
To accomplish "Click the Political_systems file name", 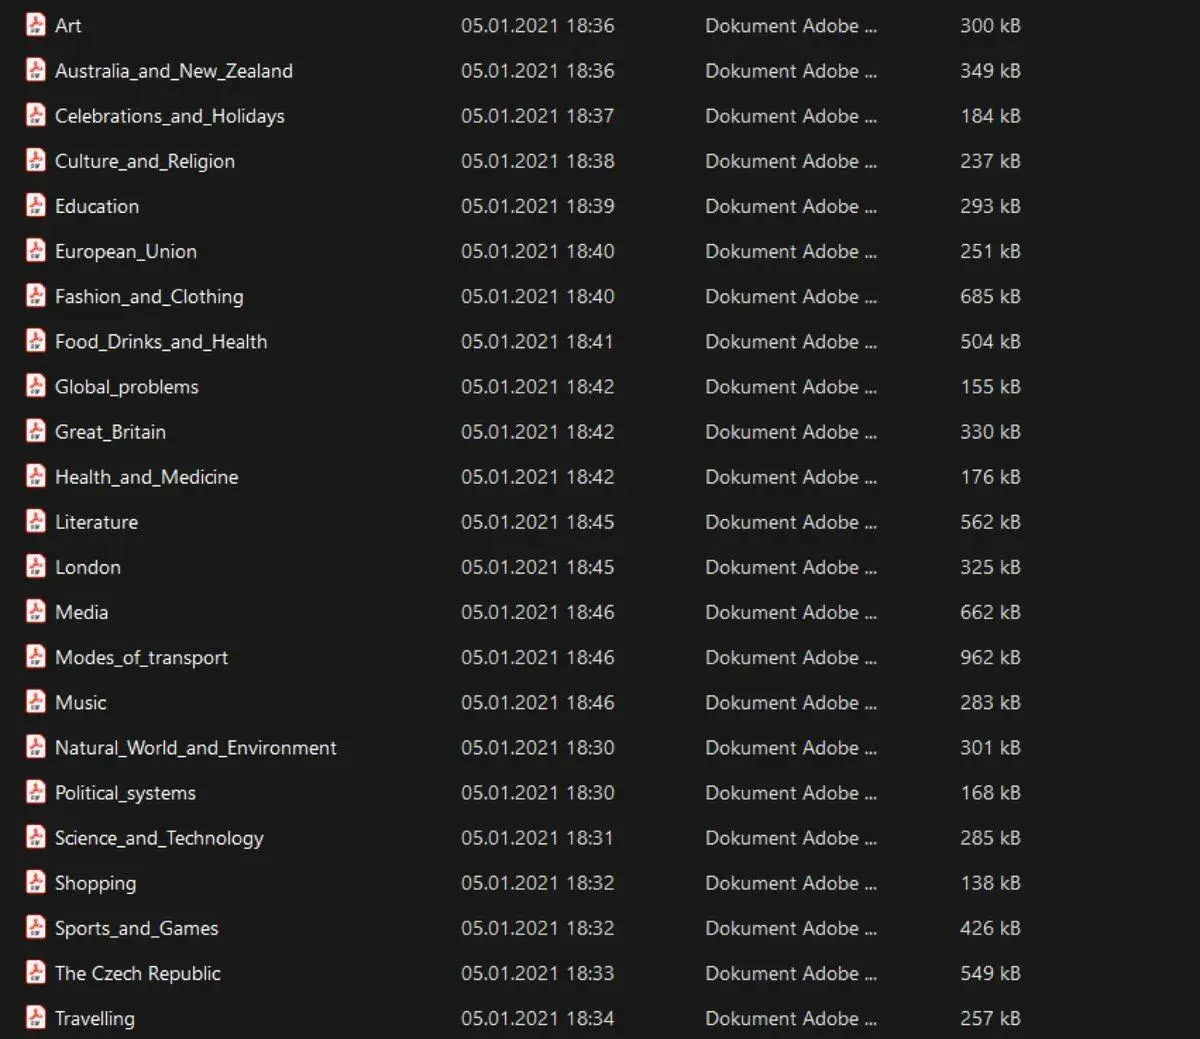I will point(125,793).
